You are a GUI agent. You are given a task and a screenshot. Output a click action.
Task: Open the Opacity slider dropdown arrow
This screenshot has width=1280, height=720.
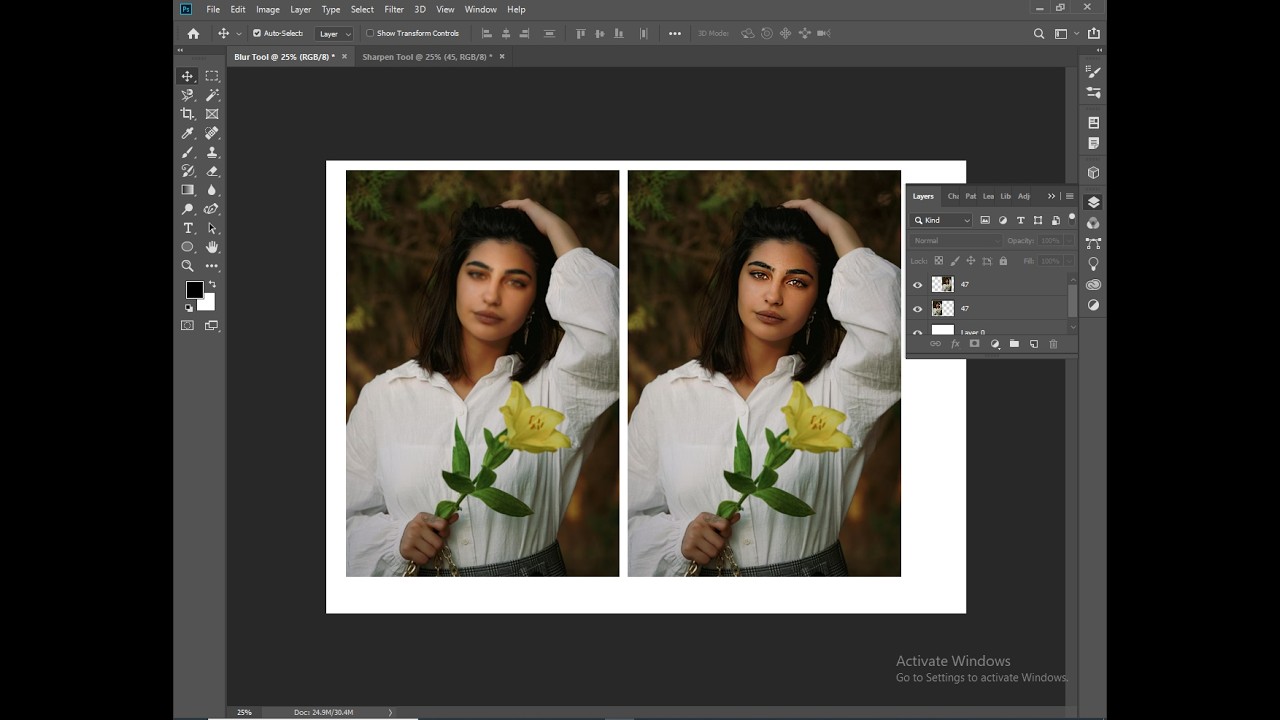pos(1068,241)
